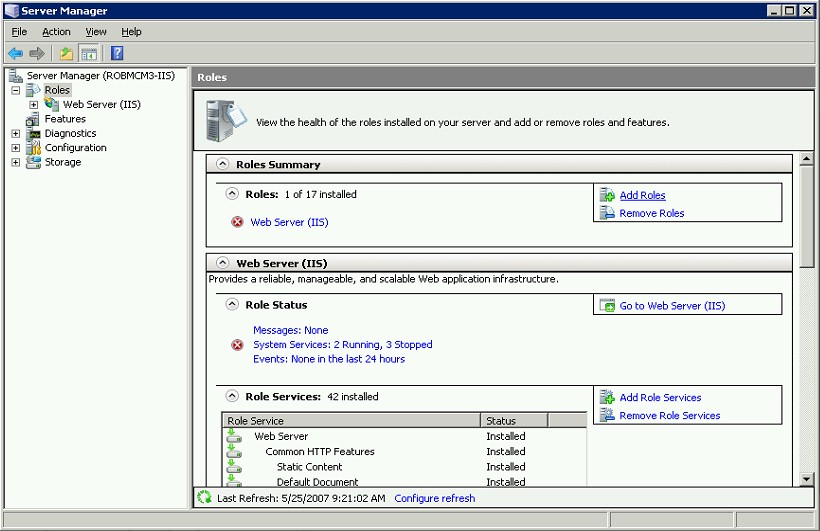The width and height of the screenshot is (820, 531).
Task: Click the Configure refresh link
Action: [x=435, y=498]
